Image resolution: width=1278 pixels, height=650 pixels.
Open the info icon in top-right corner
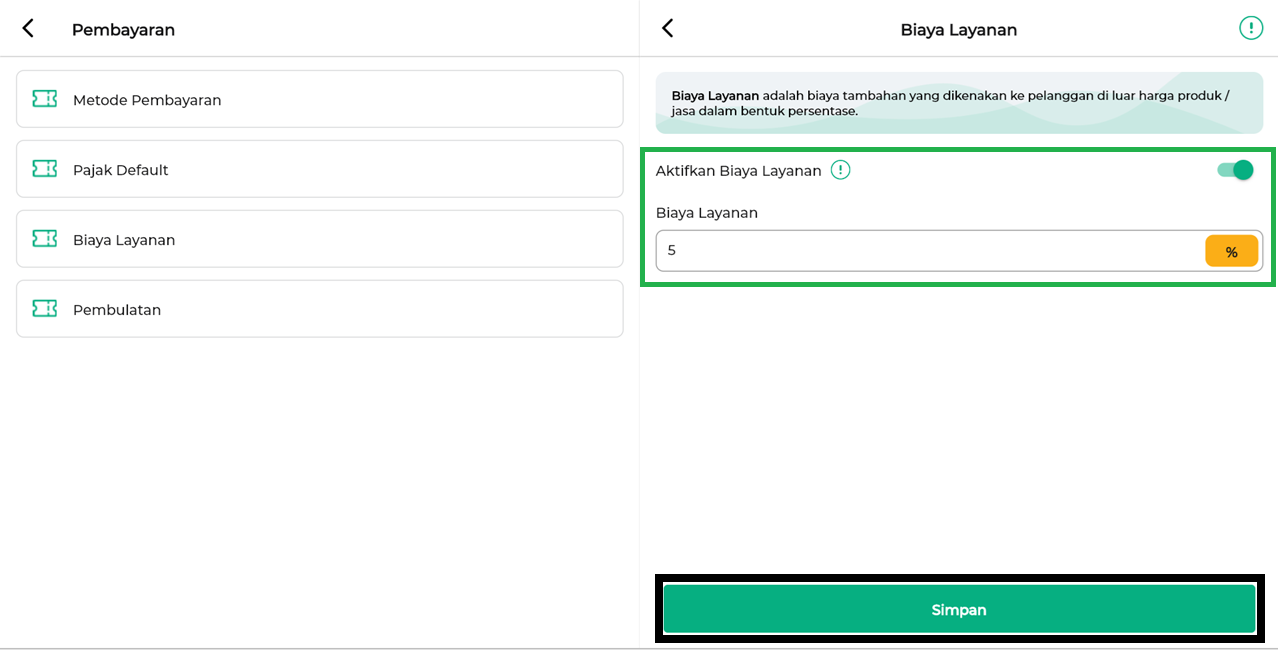[1250, 28]
